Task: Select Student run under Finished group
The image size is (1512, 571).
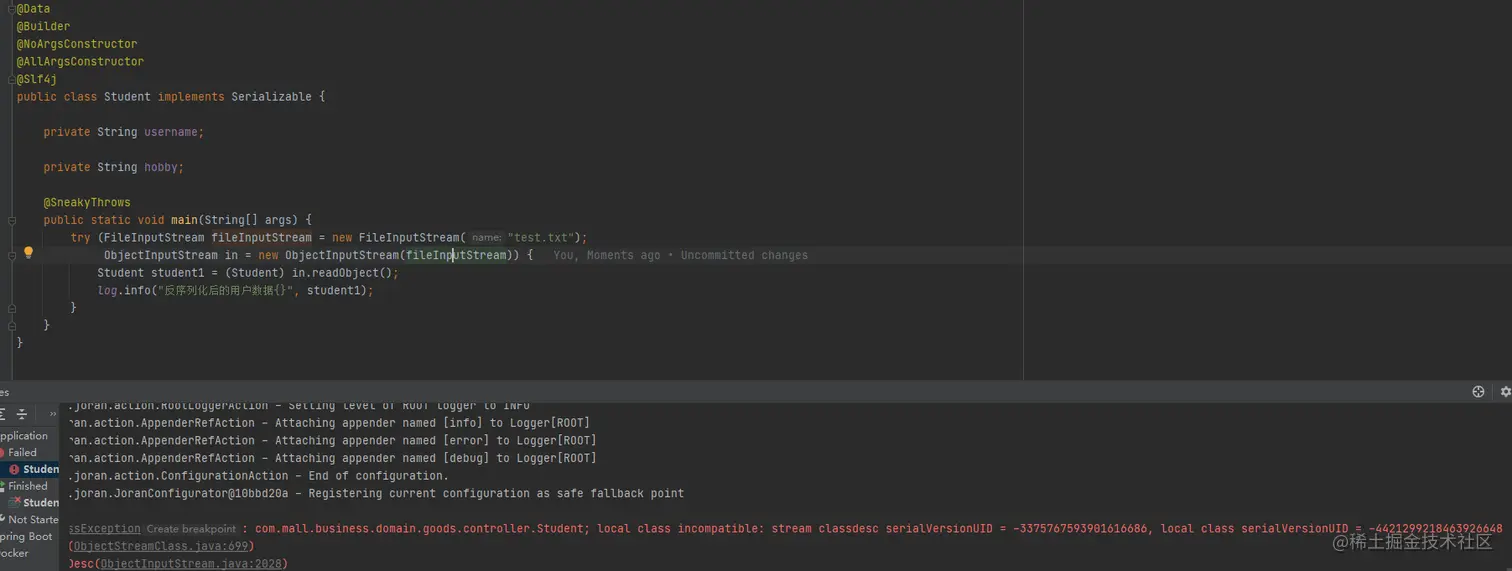Action: point(41,503)
